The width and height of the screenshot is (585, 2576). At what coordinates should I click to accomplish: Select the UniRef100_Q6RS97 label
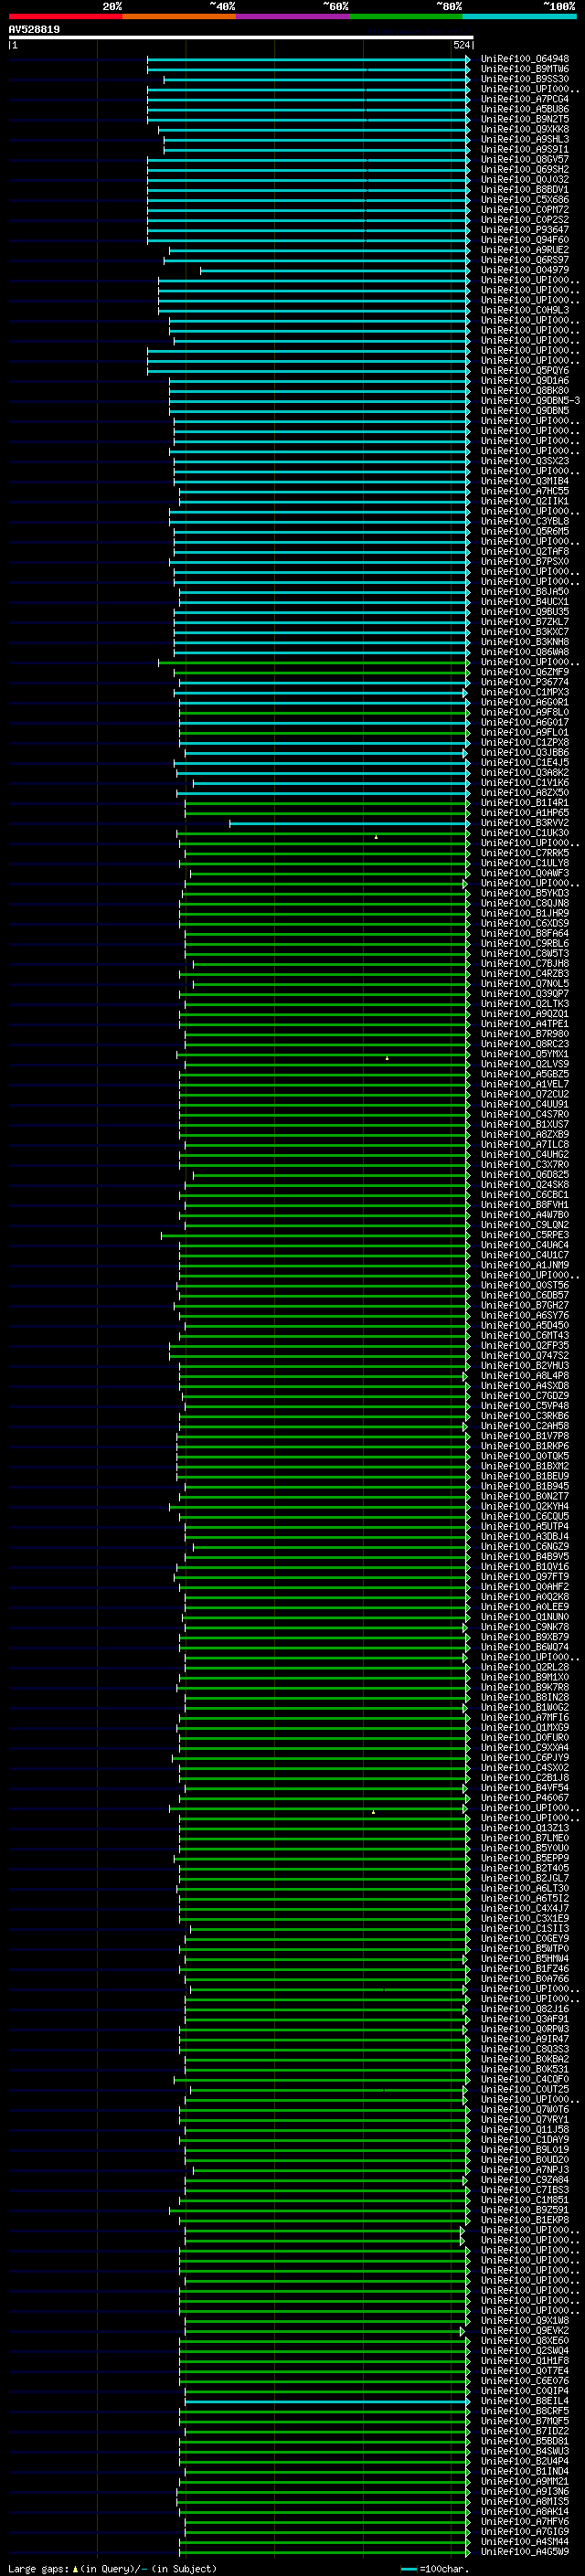click(525, 260)
